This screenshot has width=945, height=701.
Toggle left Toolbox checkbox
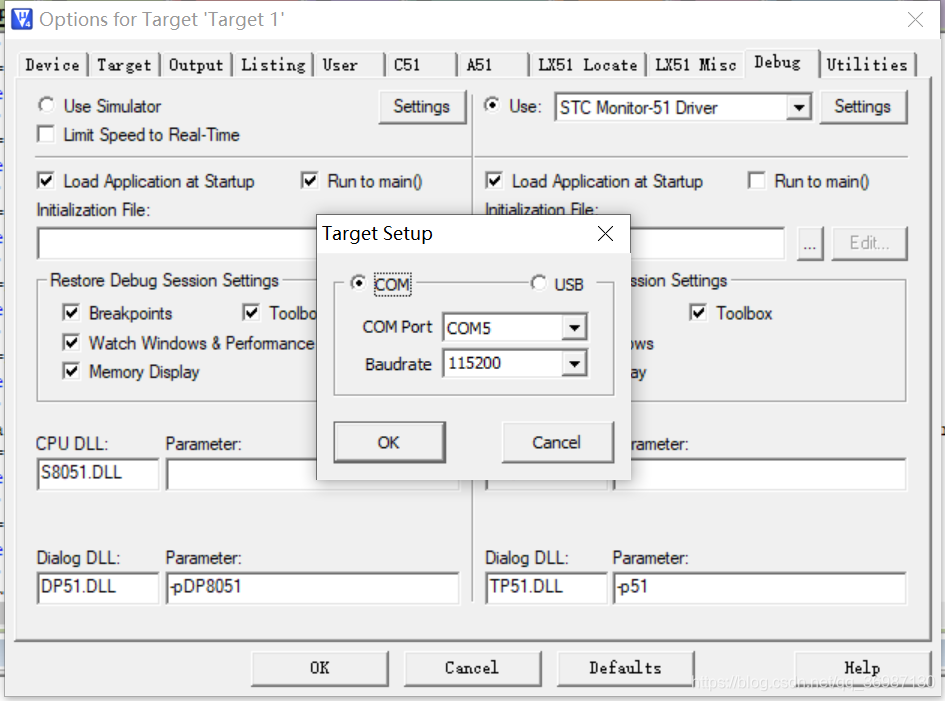pyautogui.click(x=251, y=313)
